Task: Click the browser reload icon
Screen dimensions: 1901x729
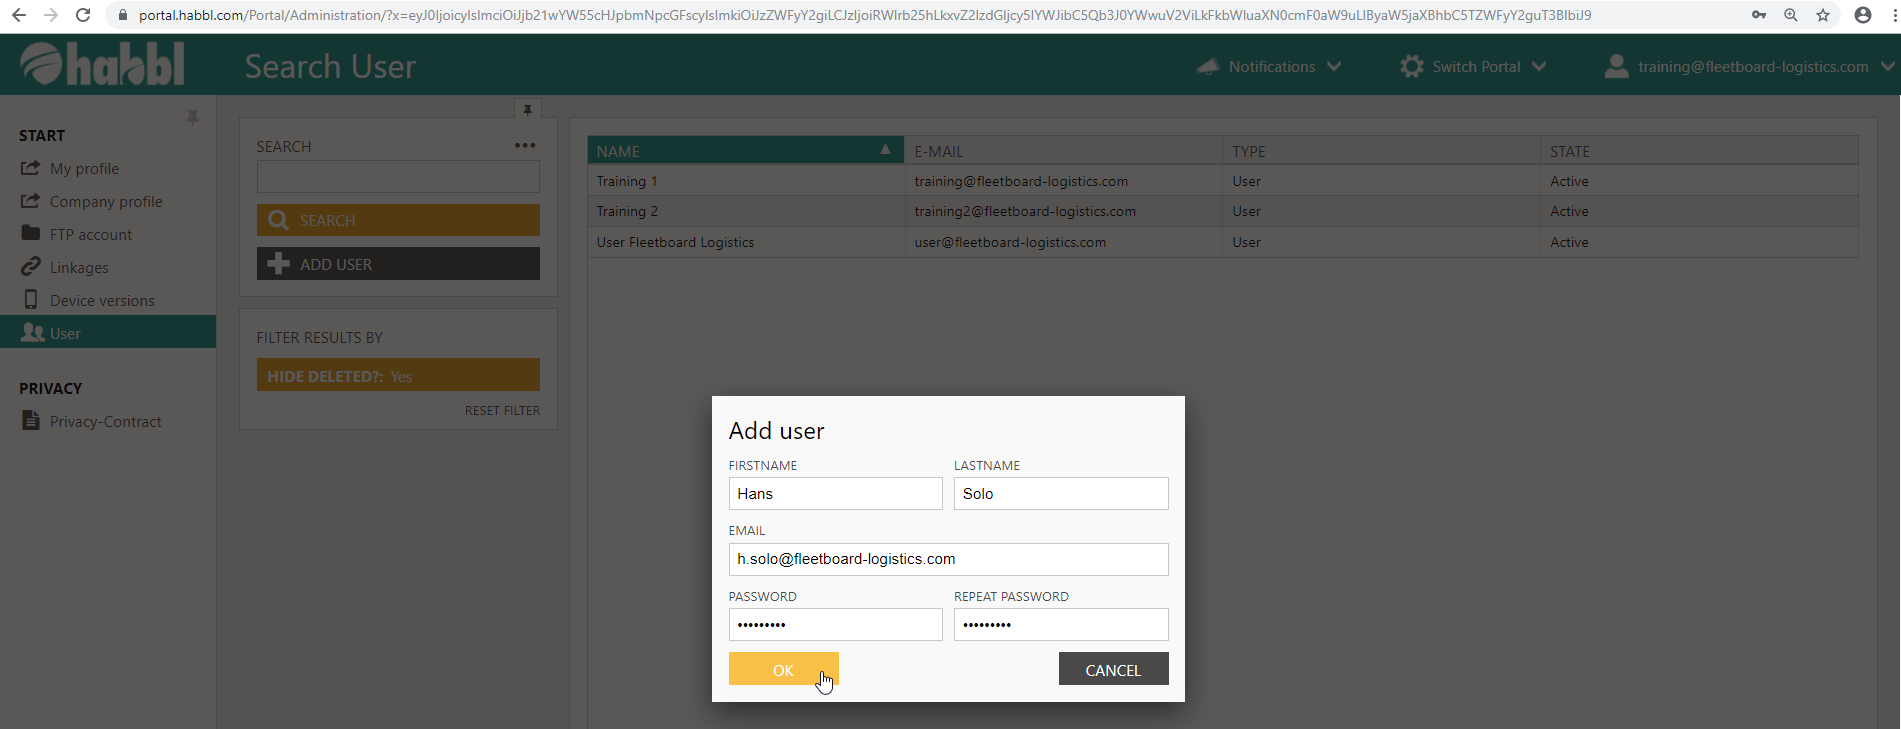Action: point(84,15)
